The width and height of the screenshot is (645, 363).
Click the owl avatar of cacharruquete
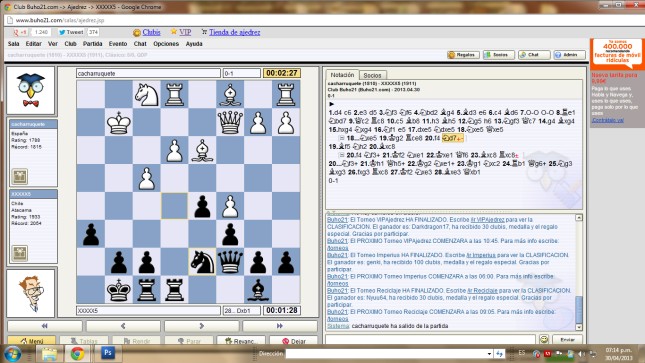click(30, 90)
